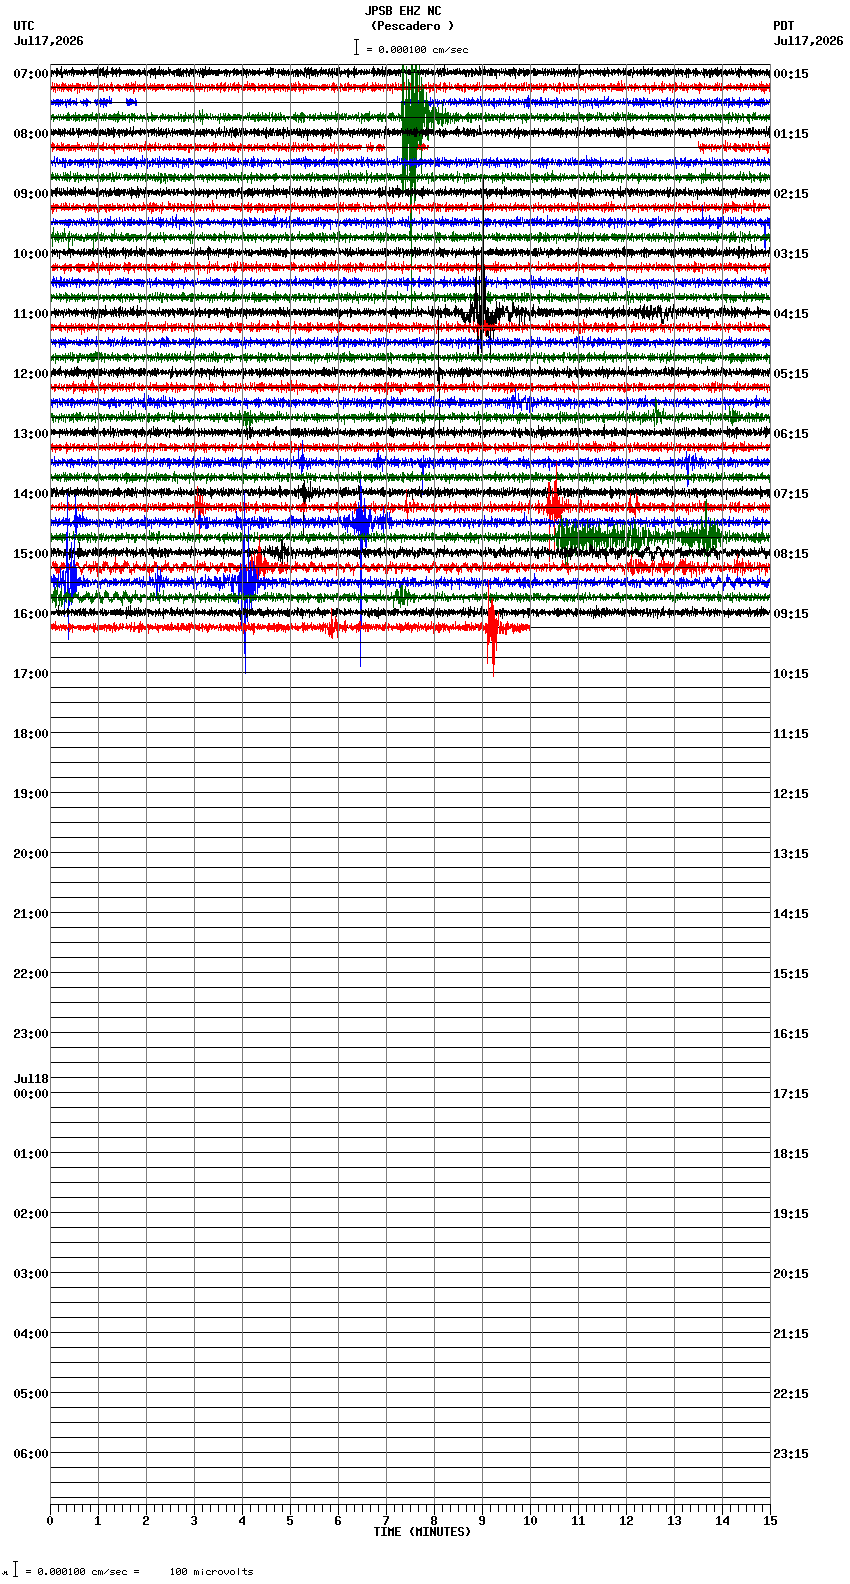850x1584 pixels.
Task: Select the 08:00 UTC row label
Action: (x=31, y=134)
